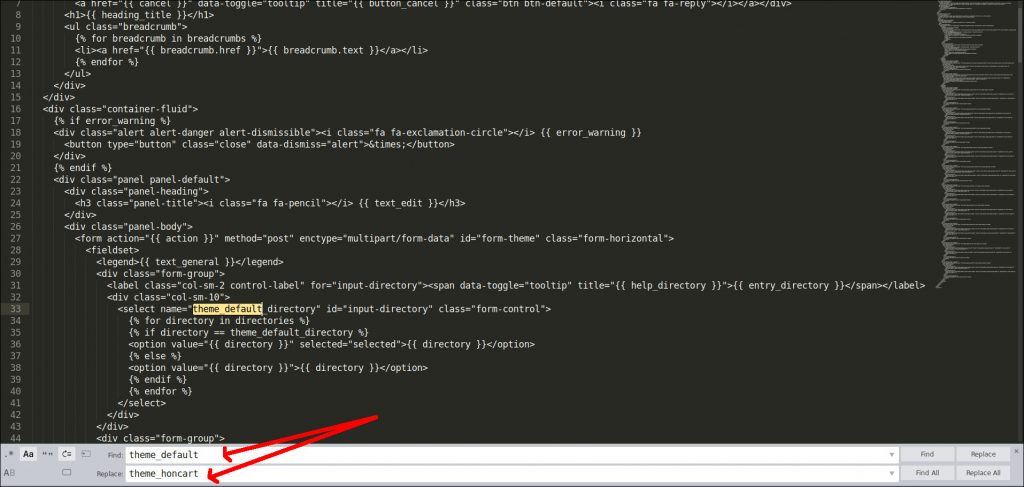Click line number 33 in the gutter
This screenshot has height=487, width=1024.
(x=15, y=309)
